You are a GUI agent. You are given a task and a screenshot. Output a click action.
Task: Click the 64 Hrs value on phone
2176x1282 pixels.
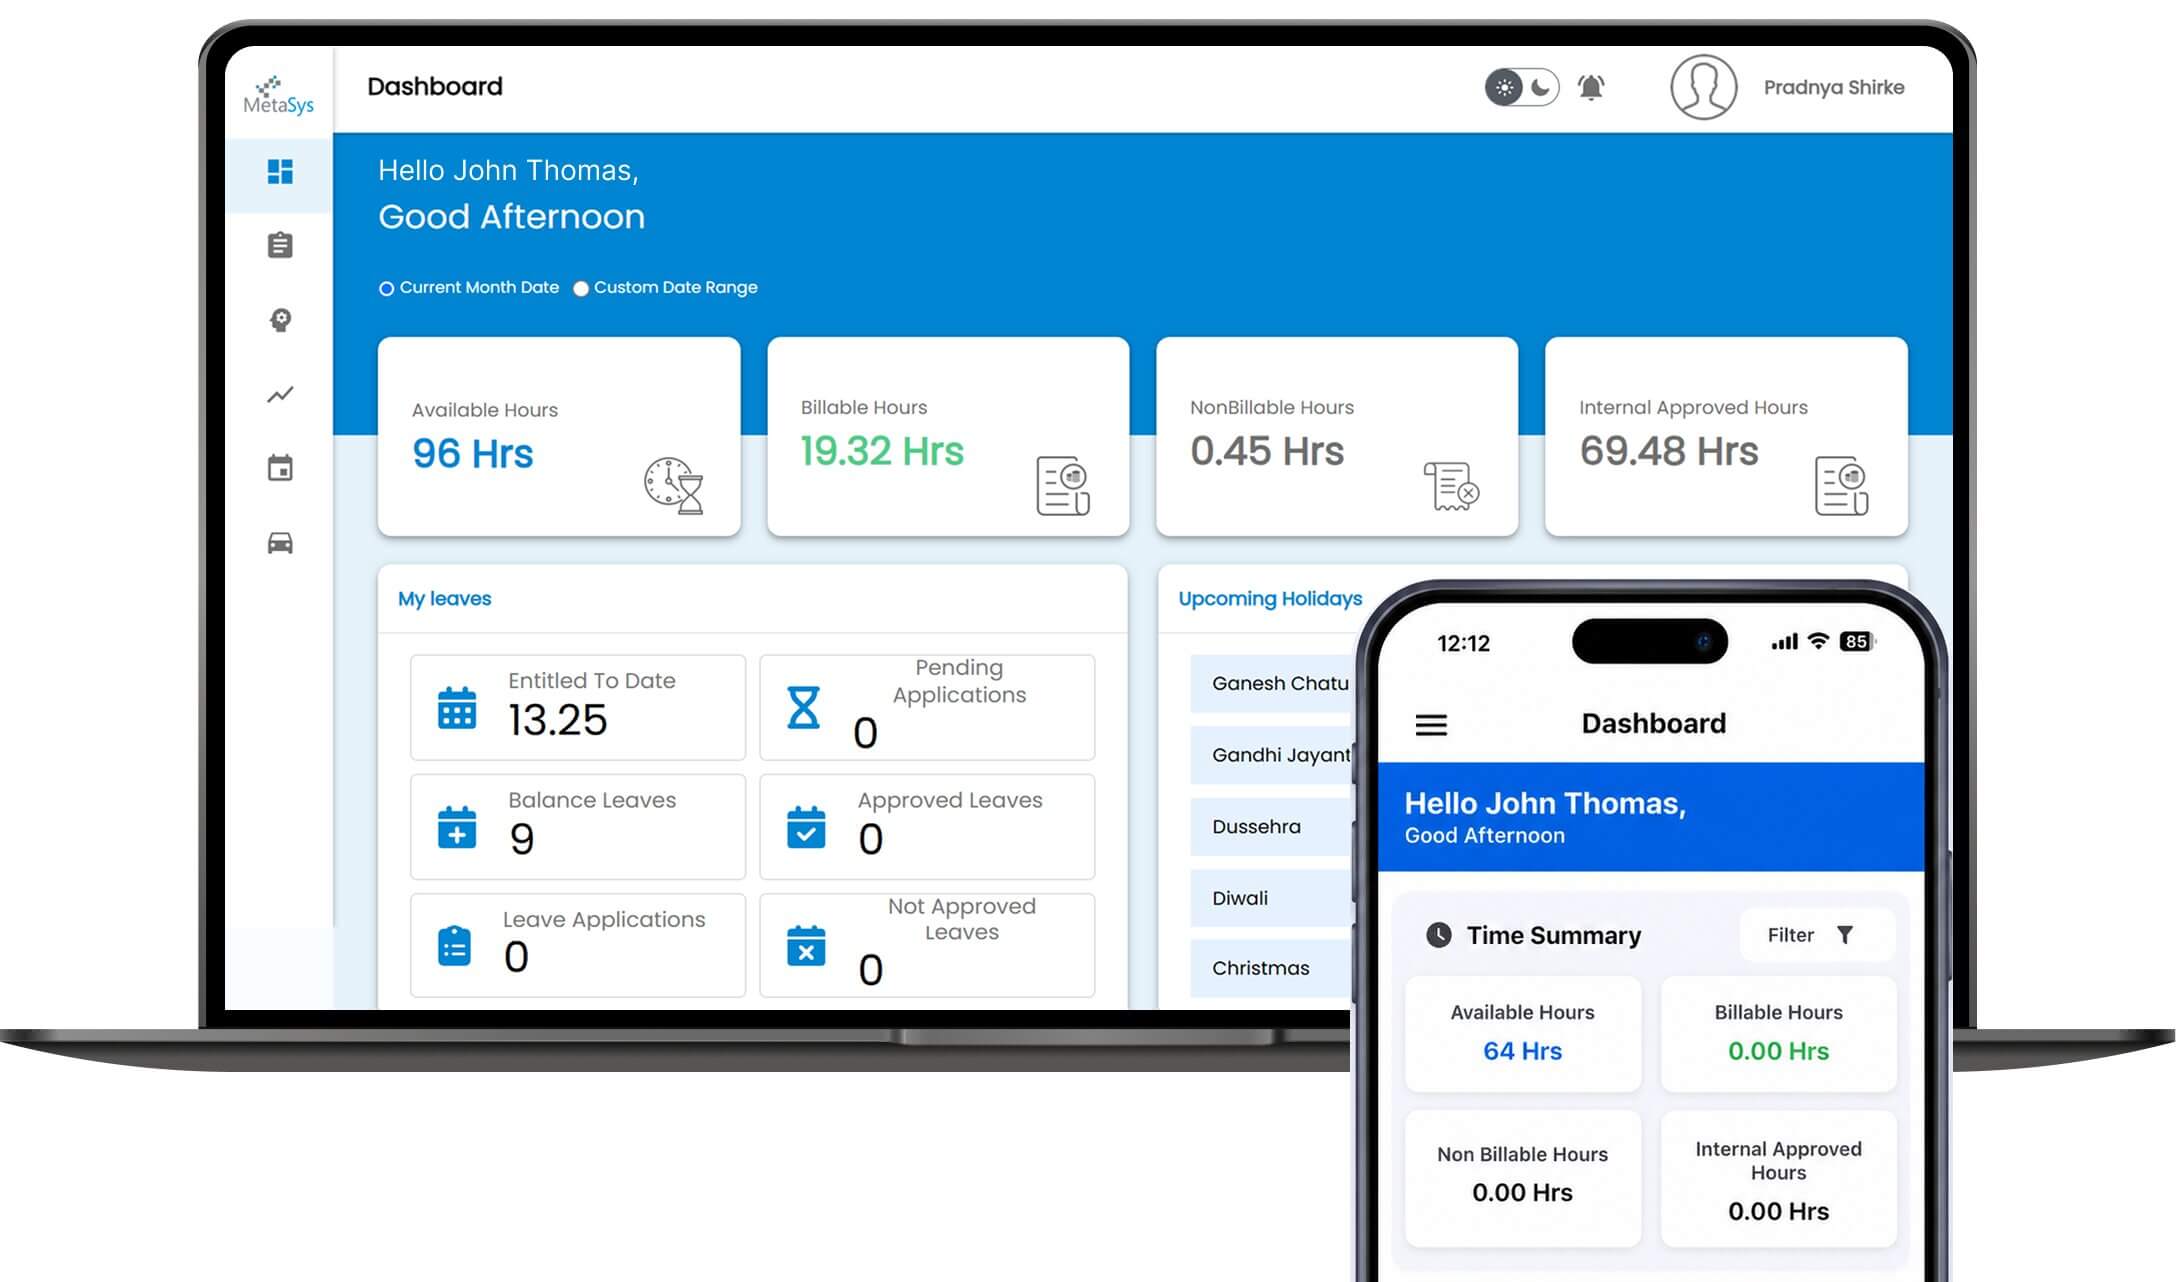click(1522, 1051)
